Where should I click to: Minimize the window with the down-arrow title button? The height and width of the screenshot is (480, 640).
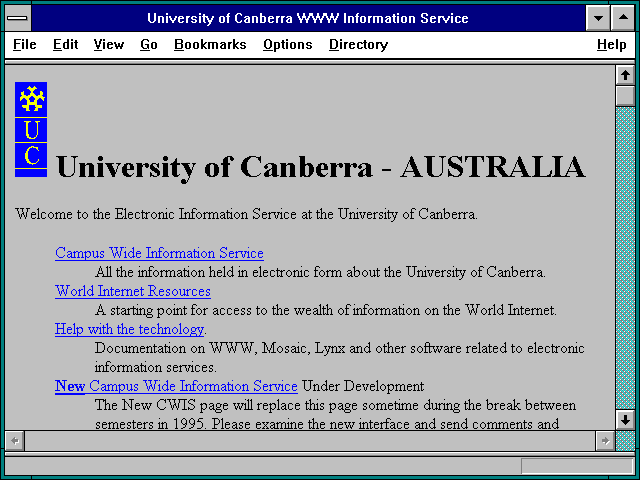pyautogui.click(x=598, y=18)
